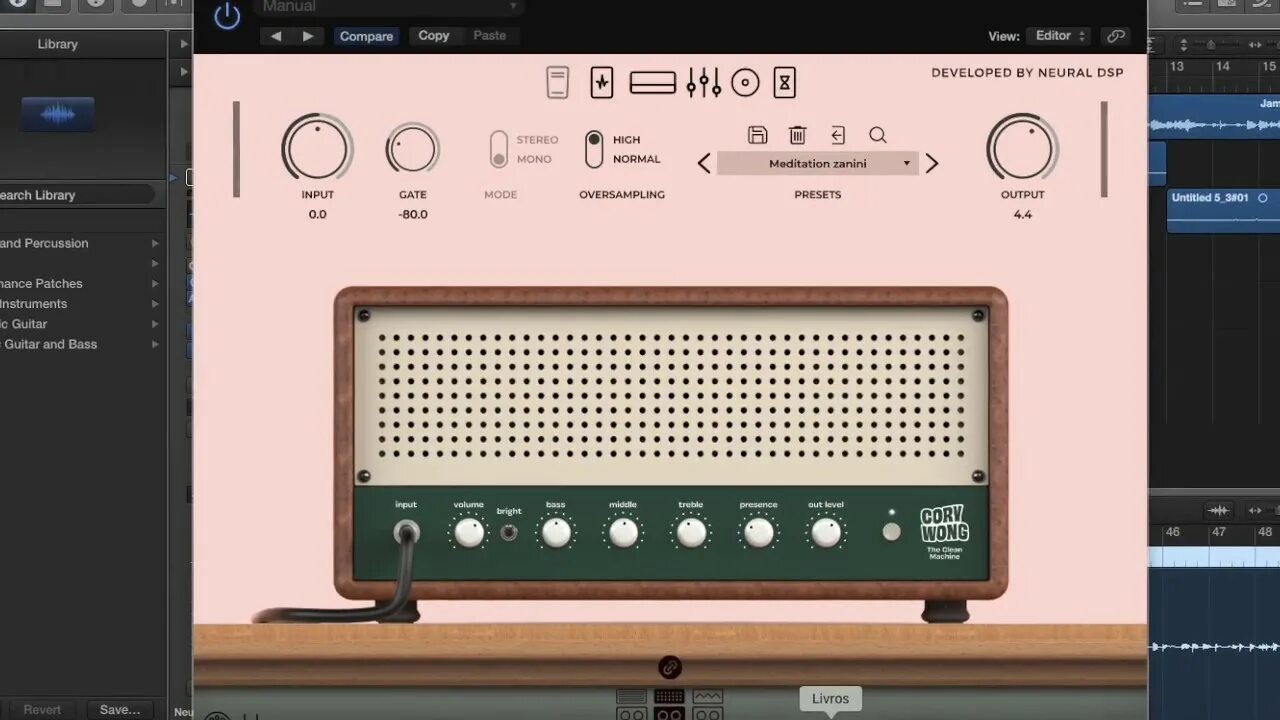The width and height of the screenshot is (1280, 720).
Task: Expand the 'Guitar and Bass' library category arrow
Action: click(x=155, y=344)
